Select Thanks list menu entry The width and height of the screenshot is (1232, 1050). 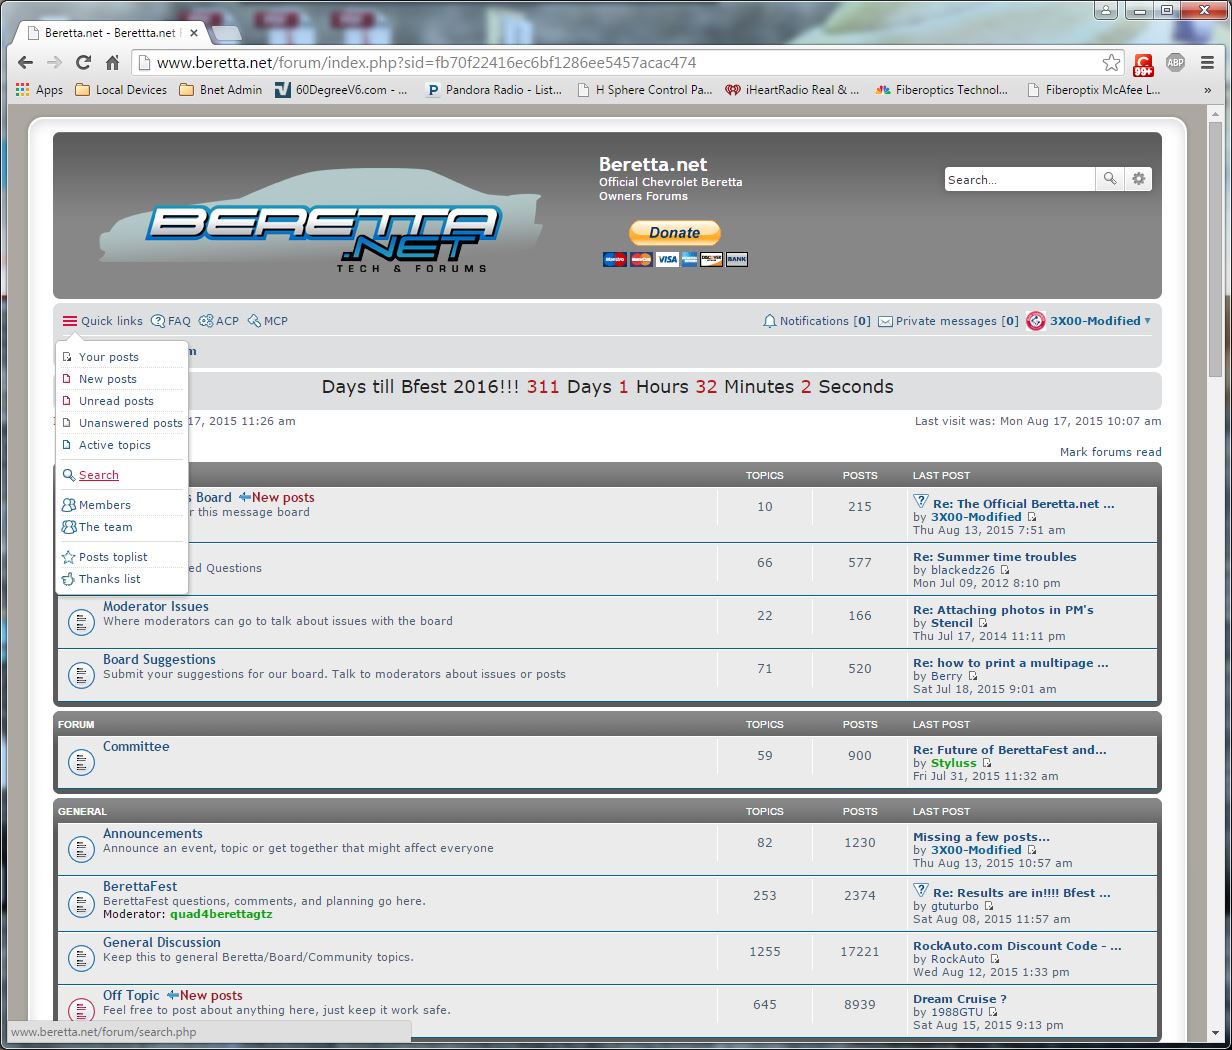click(x=109, y=579)
